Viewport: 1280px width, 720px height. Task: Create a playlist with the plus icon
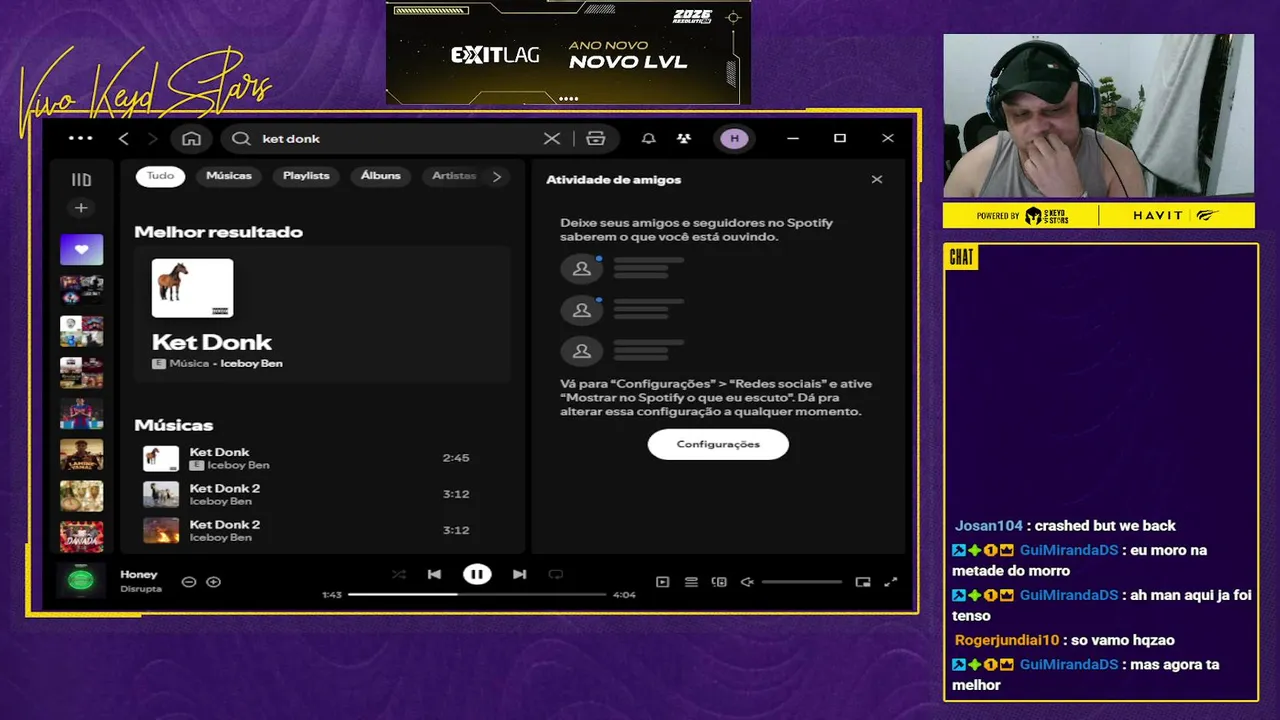coord(81,208)
